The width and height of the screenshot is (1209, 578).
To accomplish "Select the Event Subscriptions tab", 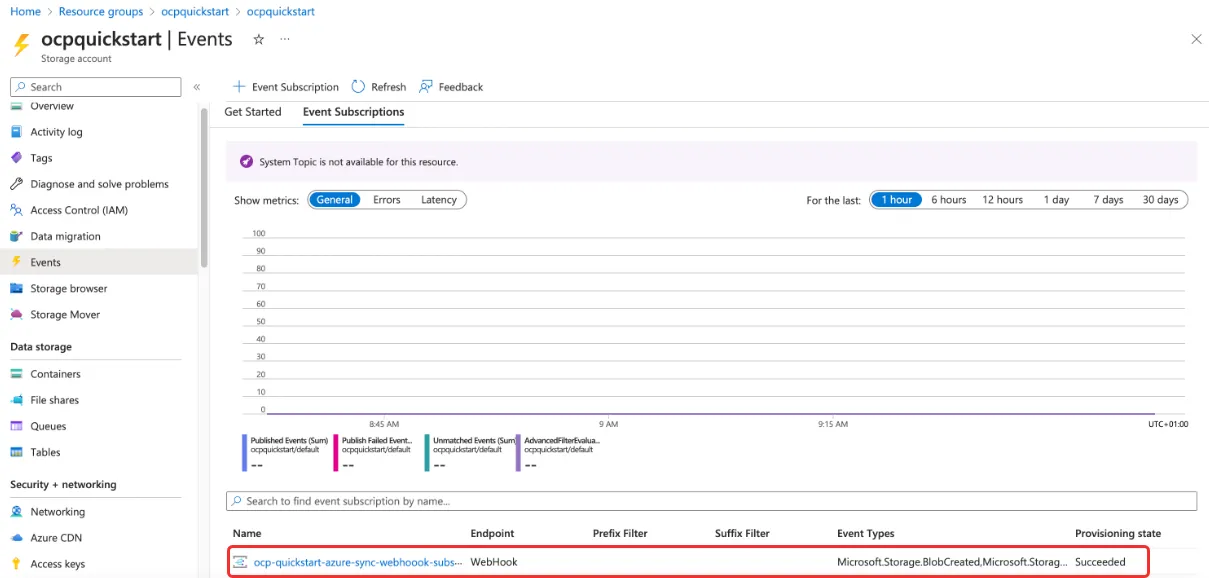I will pos(354,112).
